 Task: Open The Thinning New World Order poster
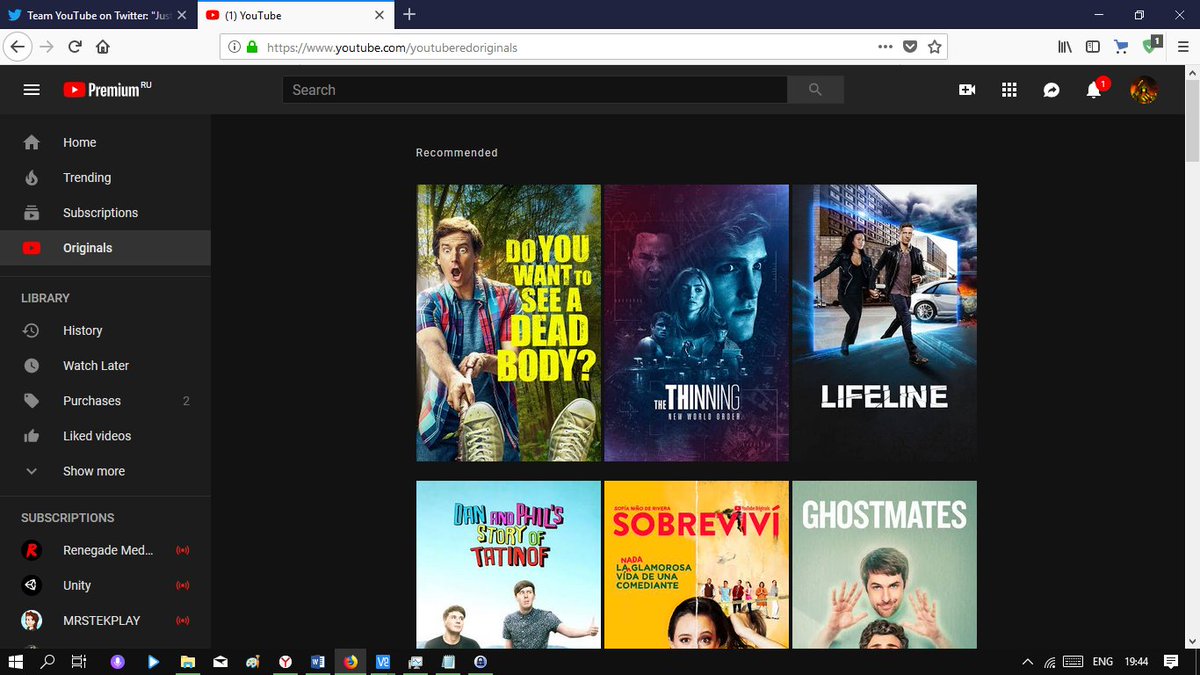pos(696,323)
